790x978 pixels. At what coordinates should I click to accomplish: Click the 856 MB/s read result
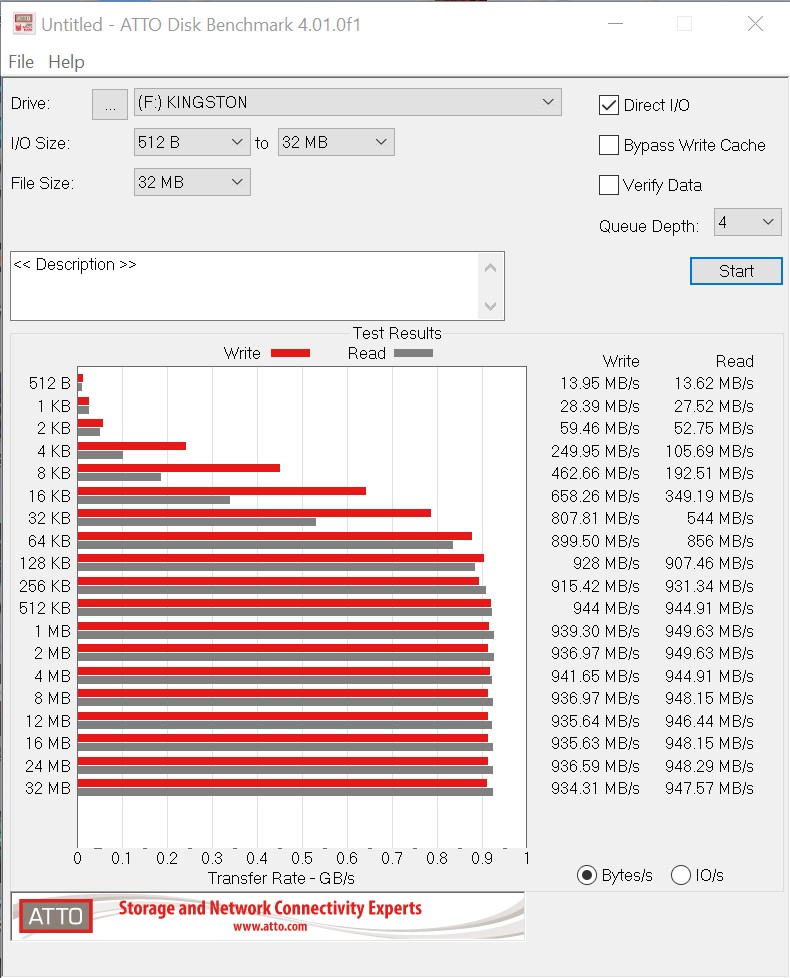point(720,541)
